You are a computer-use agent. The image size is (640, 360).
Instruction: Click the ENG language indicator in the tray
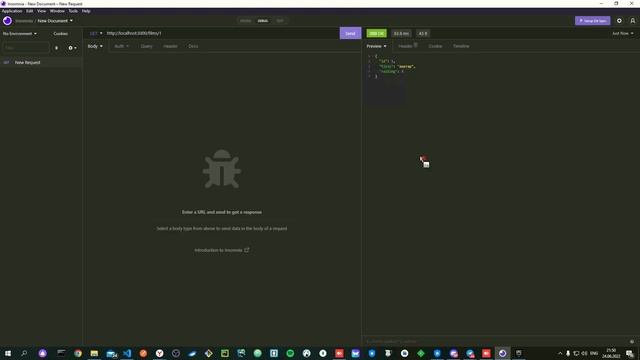click(x=594, y=353)
